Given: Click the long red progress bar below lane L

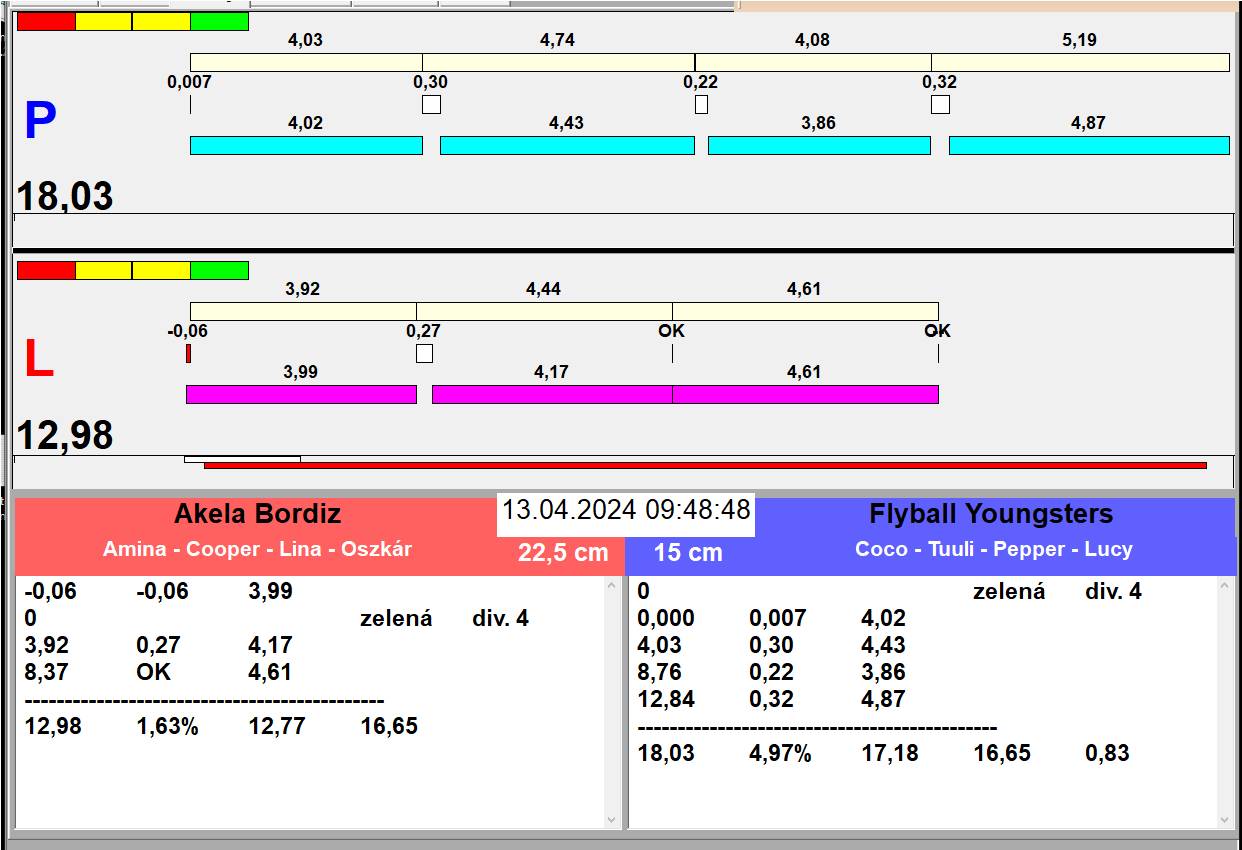Looking at the screenshot, I should coord(705,465).
